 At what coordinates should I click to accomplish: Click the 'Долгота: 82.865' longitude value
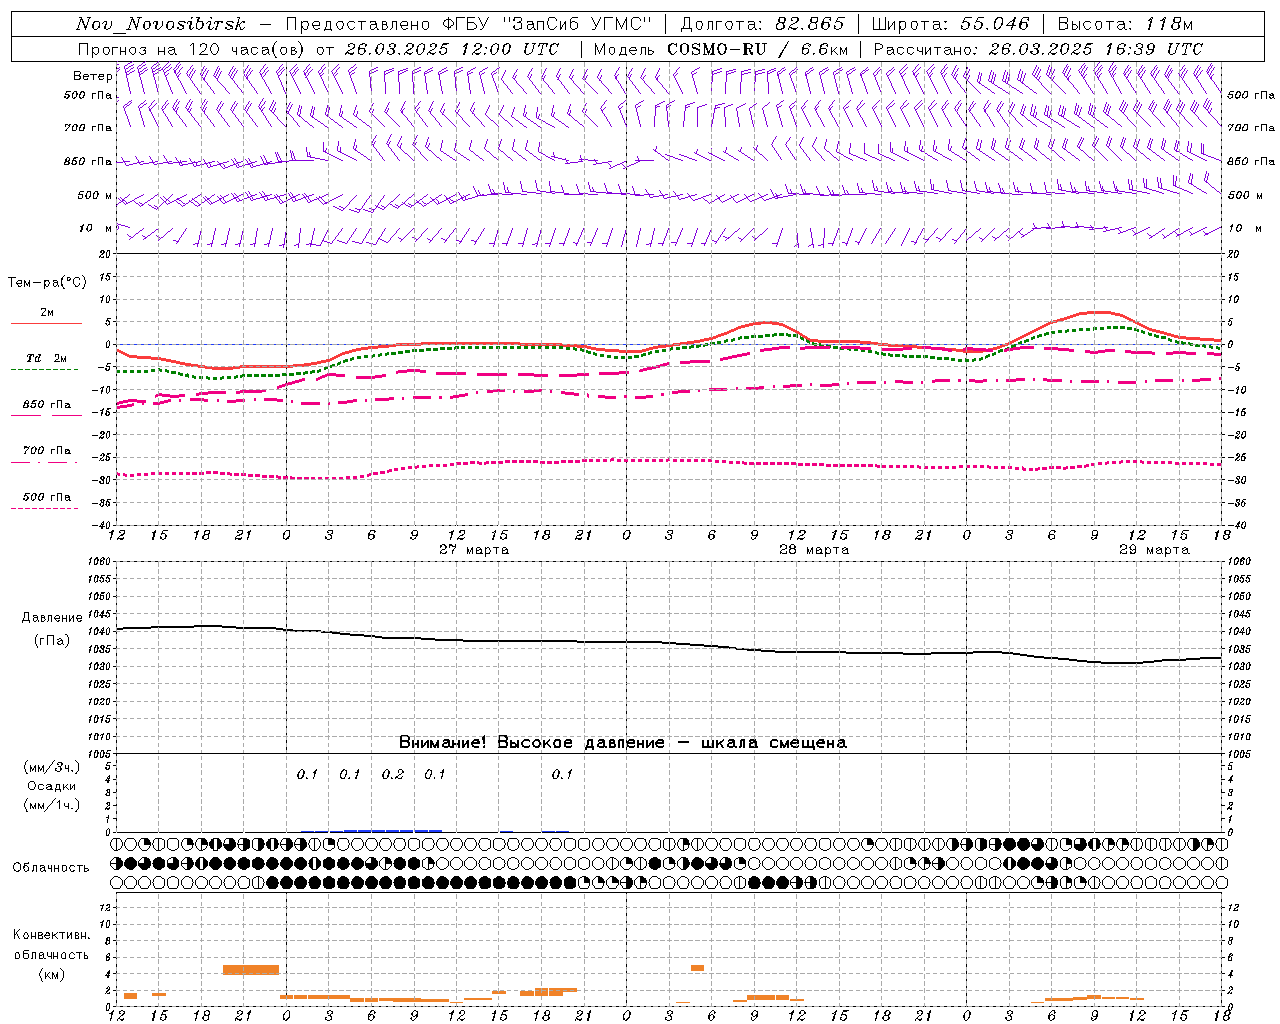tap(762, 24)
